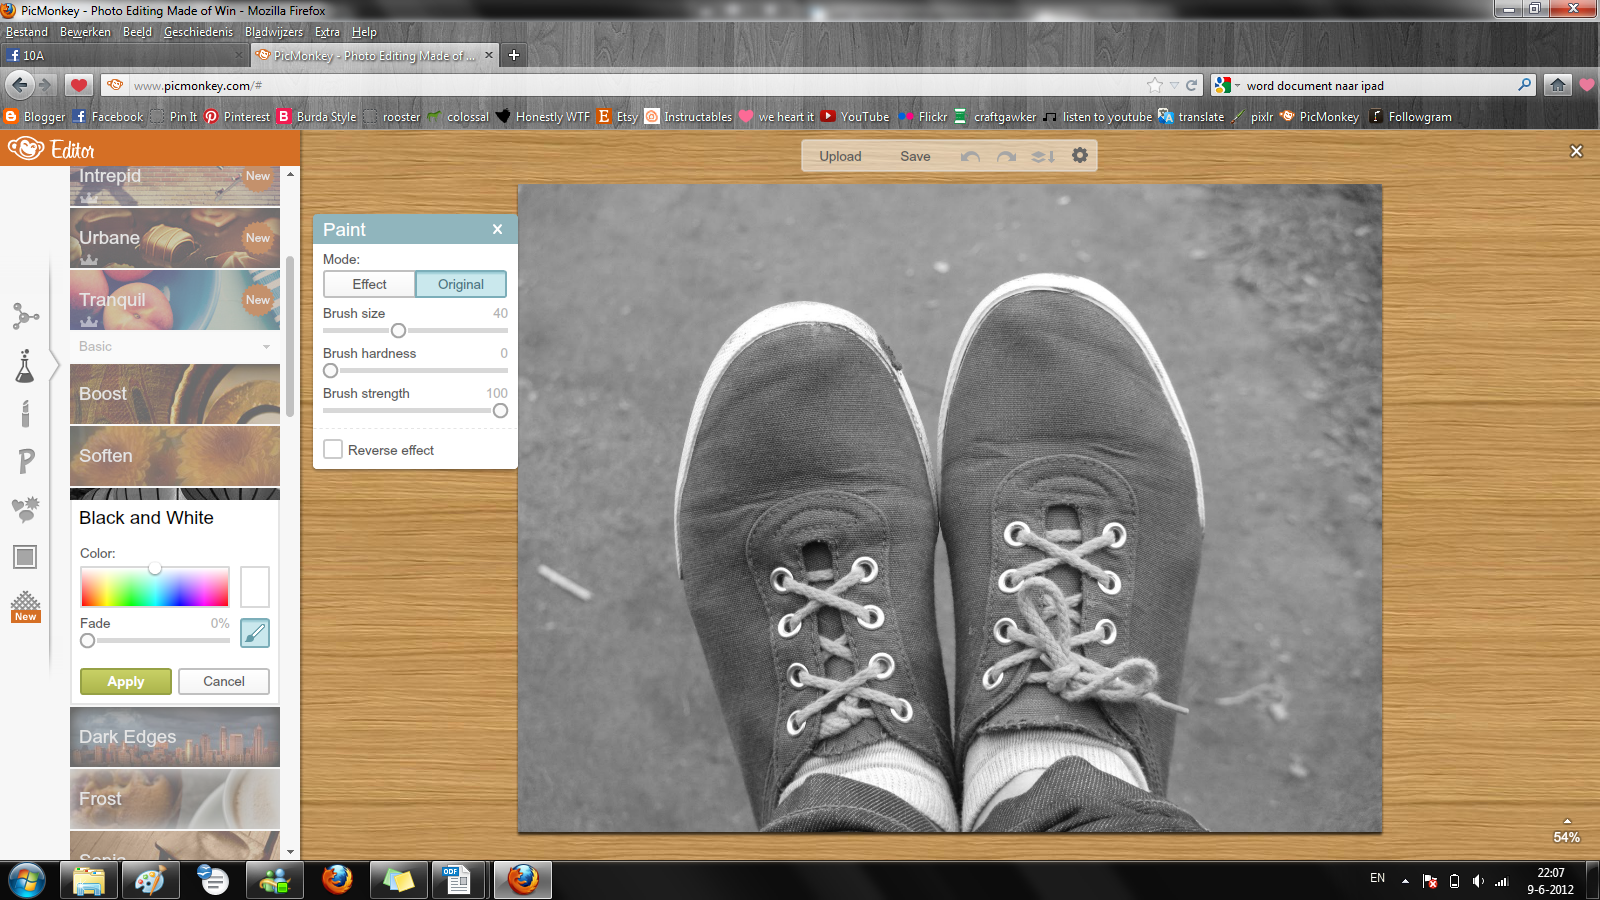Open the Geschiedenis menu

(x=198, y=32)
